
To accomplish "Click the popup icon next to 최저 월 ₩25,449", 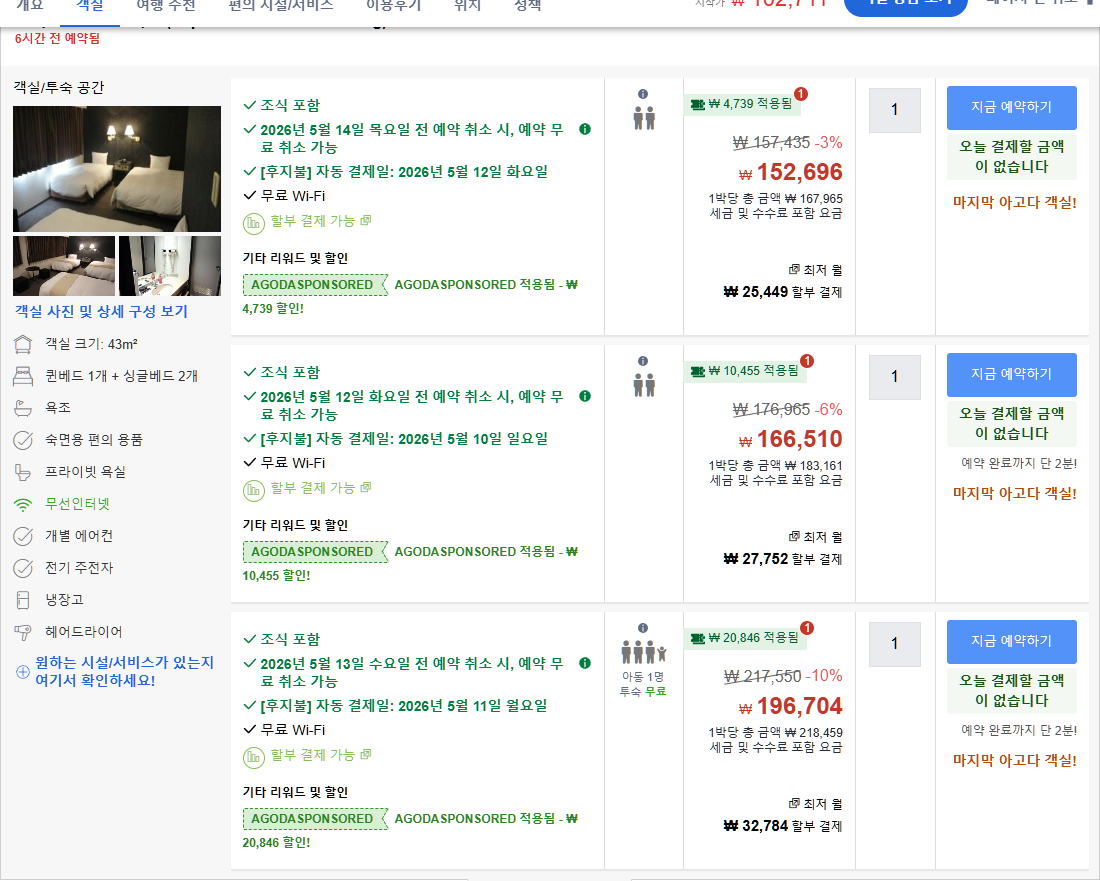I will [x=794, y=269].
